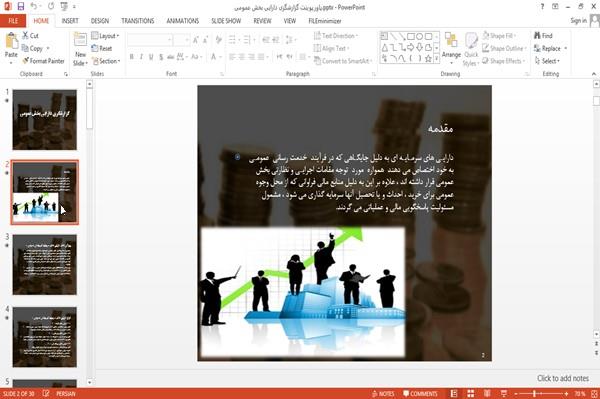This screenshot has height=399, width=600.
Task: Toggle the Comments pane in status bar
Action: tap(420, 394)
